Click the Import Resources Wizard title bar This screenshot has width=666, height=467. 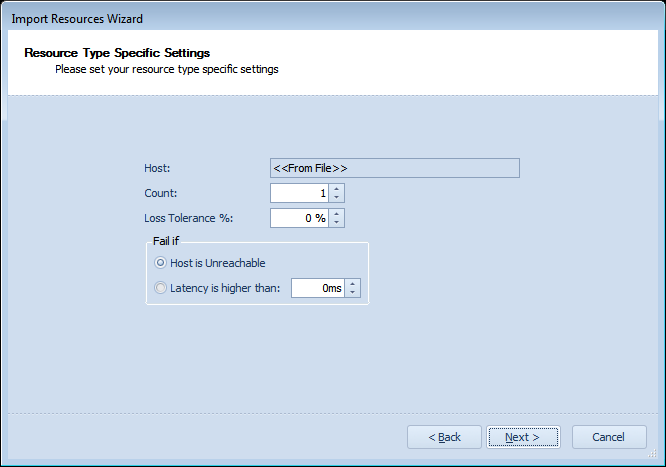[x=333, y=19]
